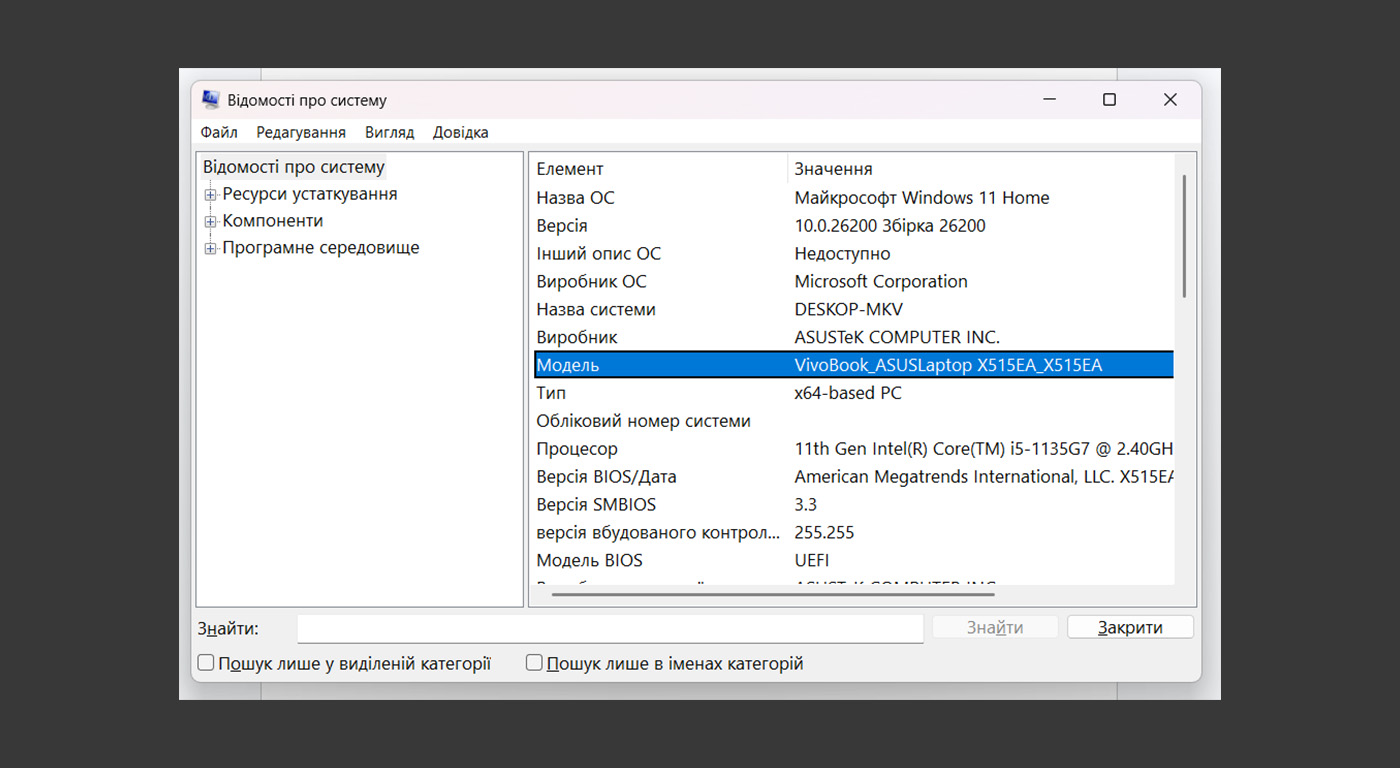Expand Ресурси устаткування node
This screenshot has height=768, width=1400.
[x=211, y=195]
